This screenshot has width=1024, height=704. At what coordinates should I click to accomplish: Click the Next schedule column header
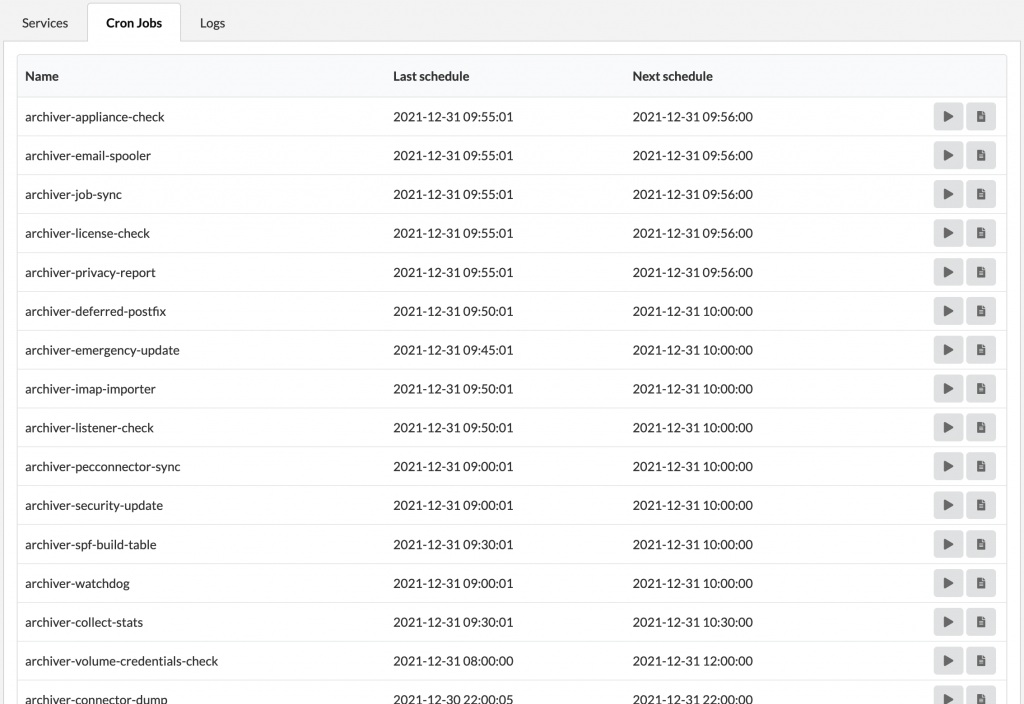pyautogui.click(x=673, y=76)
